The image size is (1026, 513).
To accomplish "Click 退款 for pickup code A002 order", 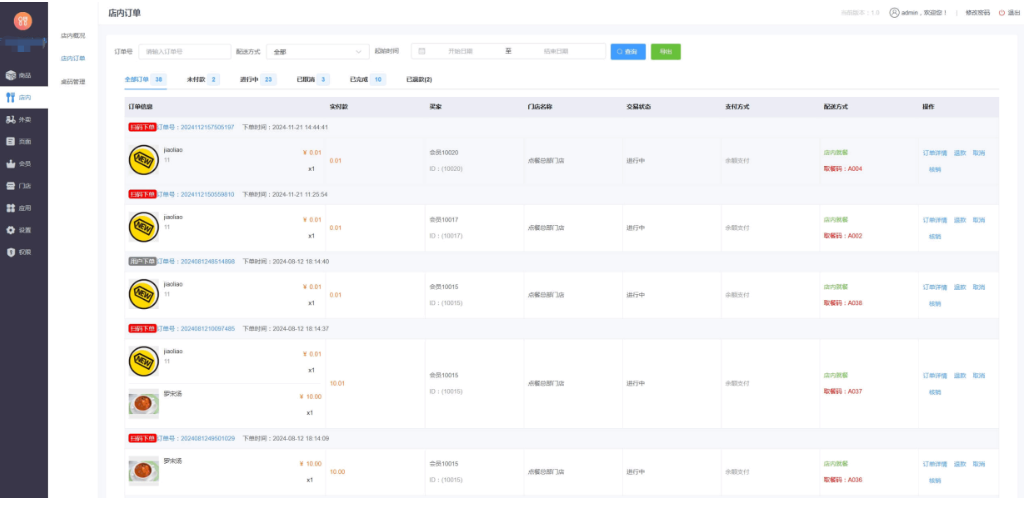I will coord(959,220).
